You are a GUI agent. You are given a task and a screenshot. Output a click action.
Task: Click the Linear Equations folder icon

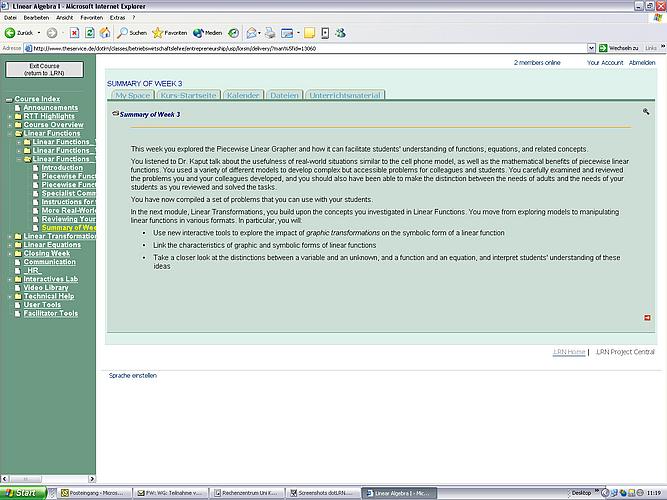pyautogui.click(x=18, y=245)
